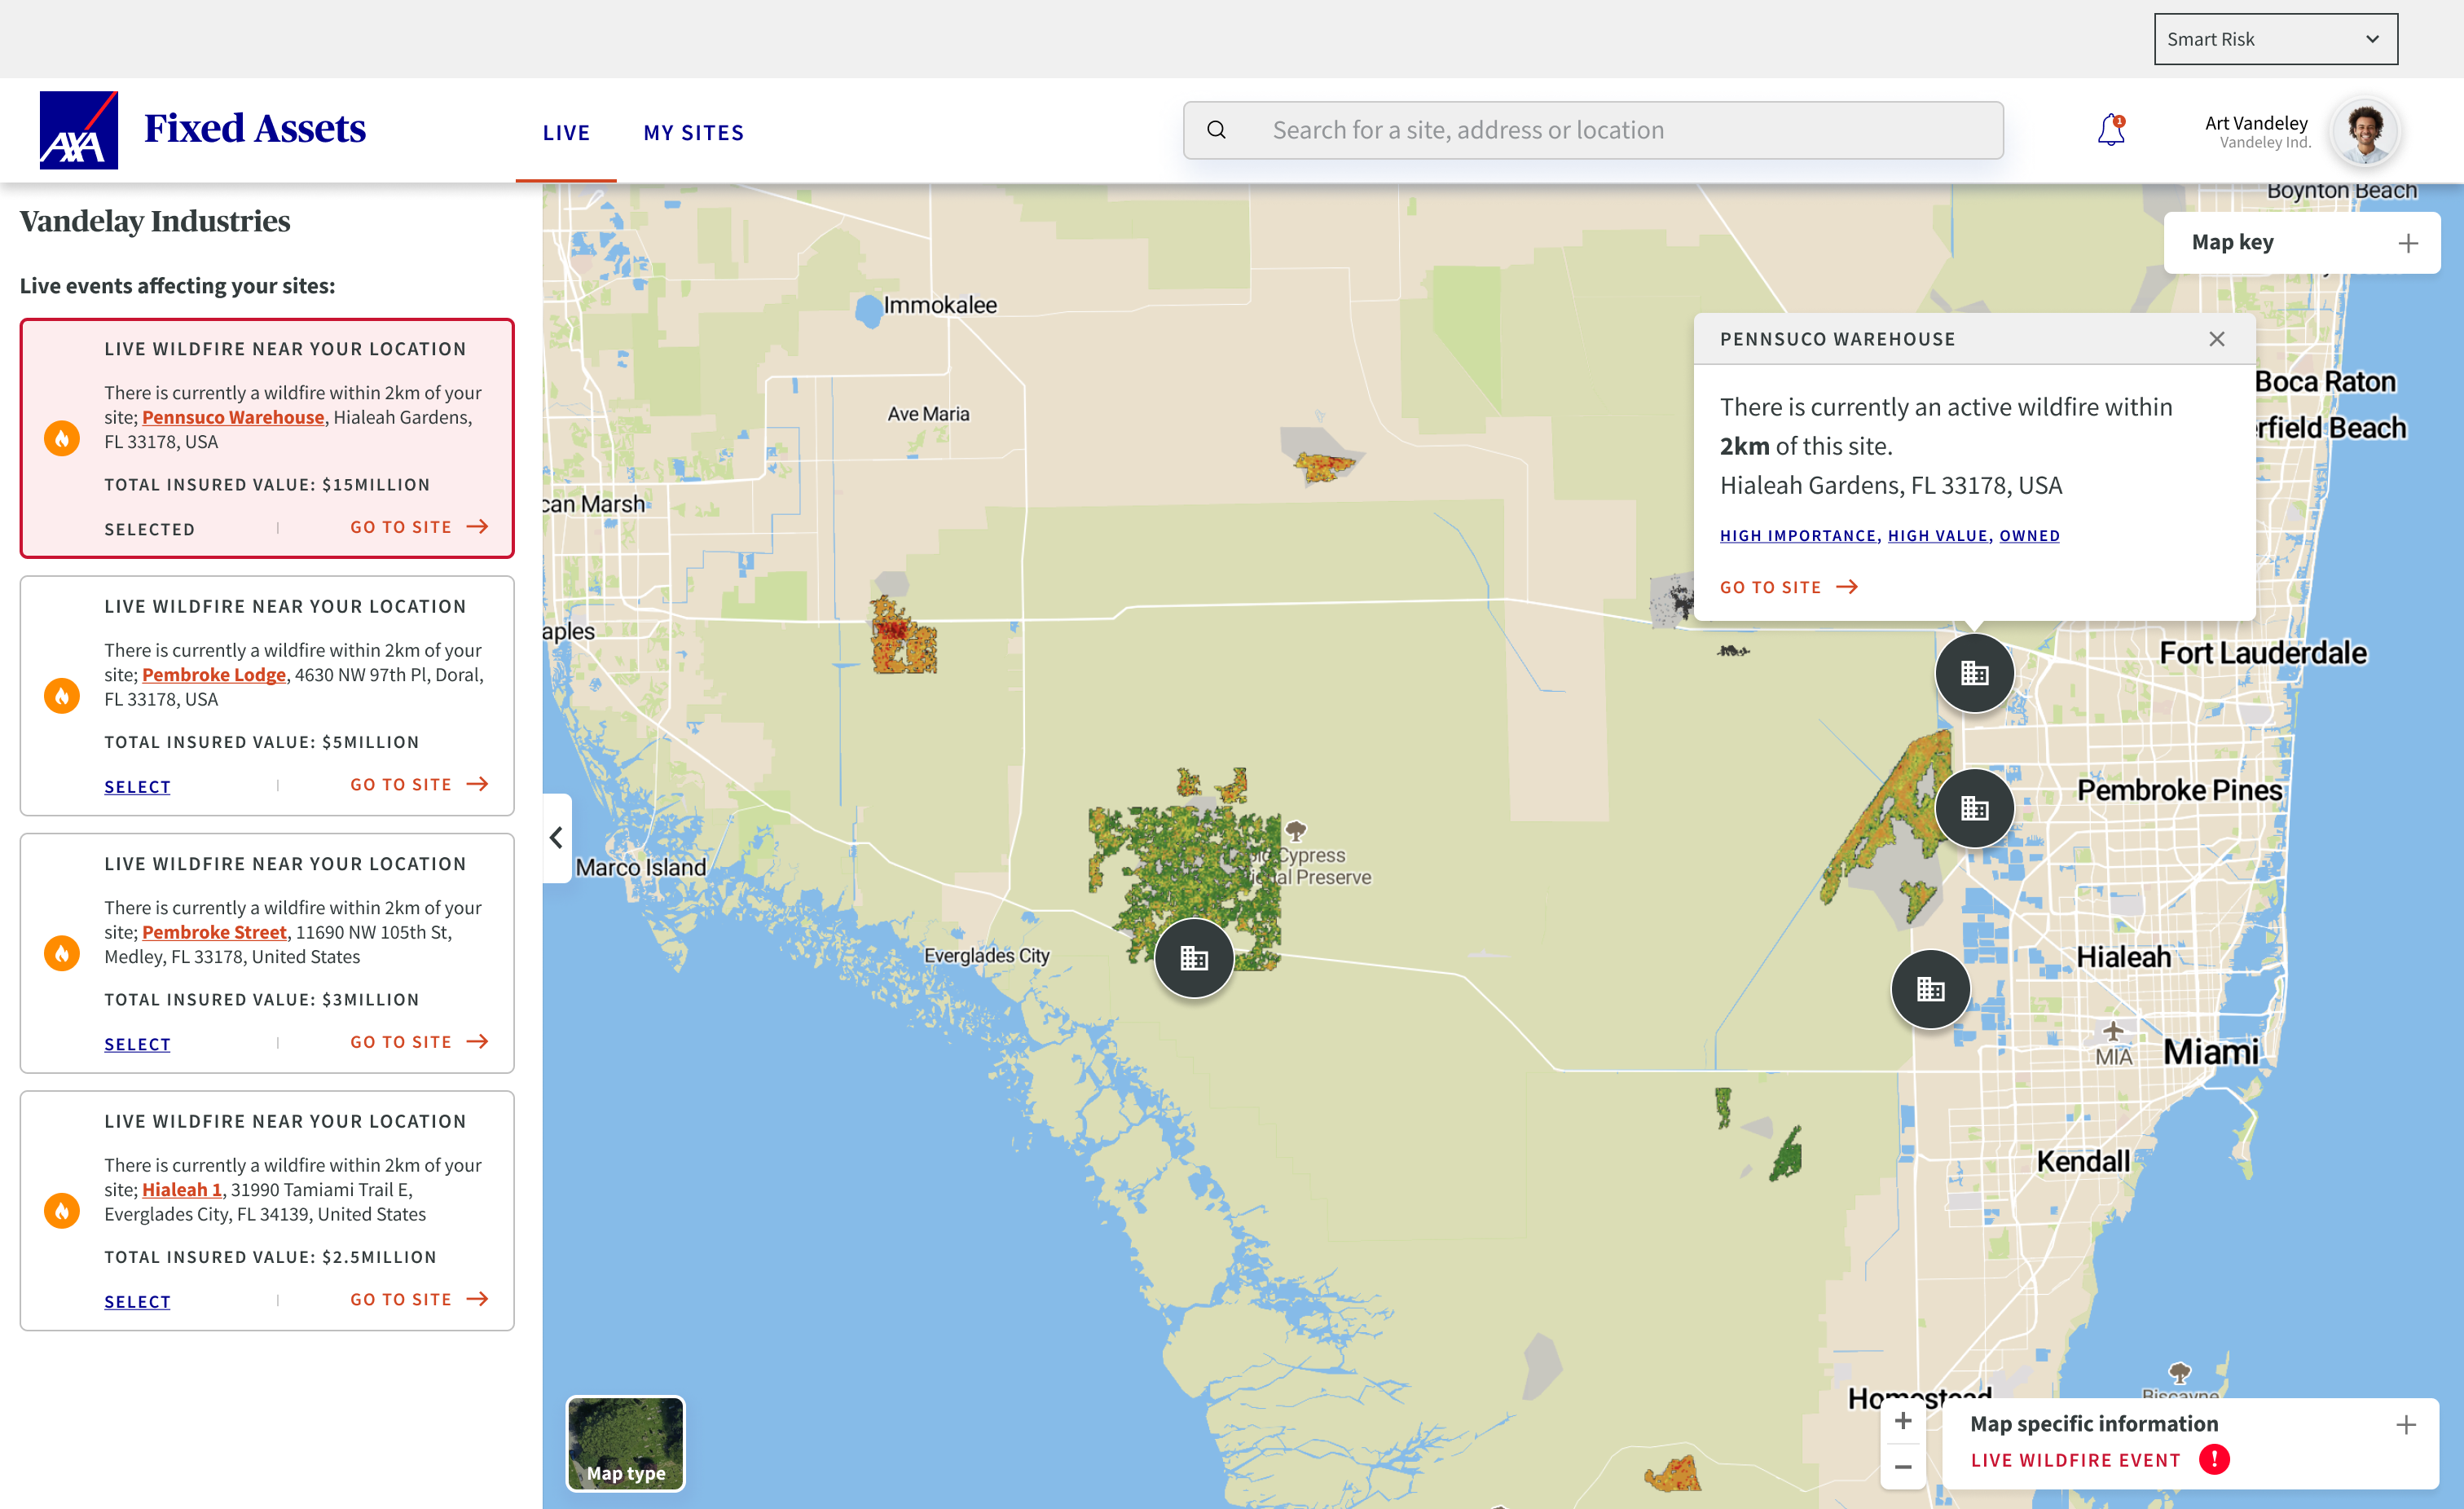Click HIGH IMPORTANCE tag link

click(1797, 536)
